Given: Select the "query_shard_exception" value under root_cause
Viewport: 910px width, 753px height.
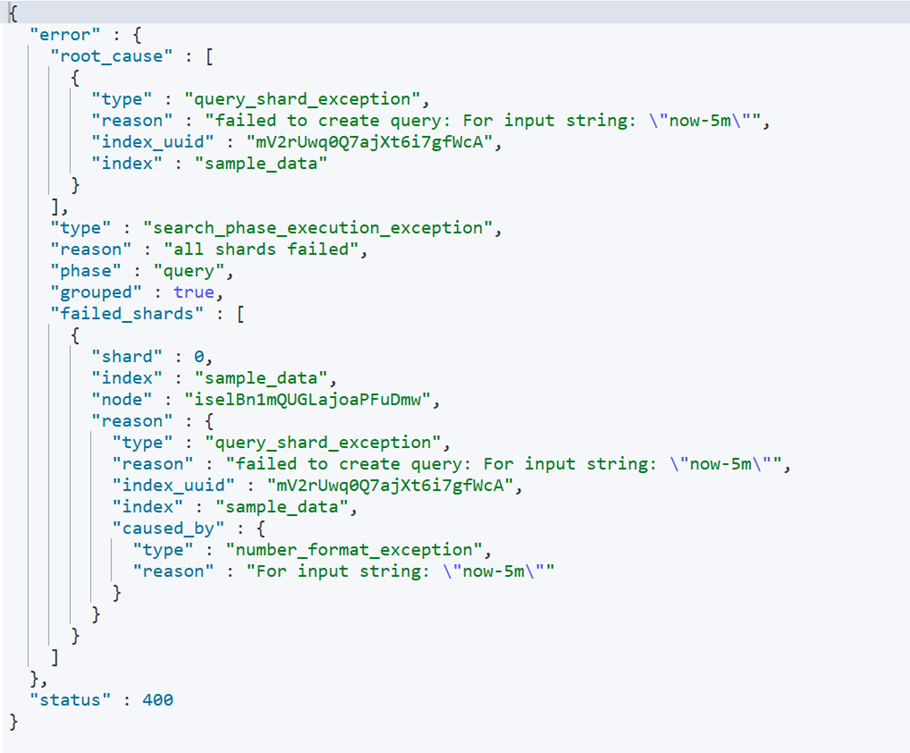Looking at the screenshot, I should [x=302, y=99].
